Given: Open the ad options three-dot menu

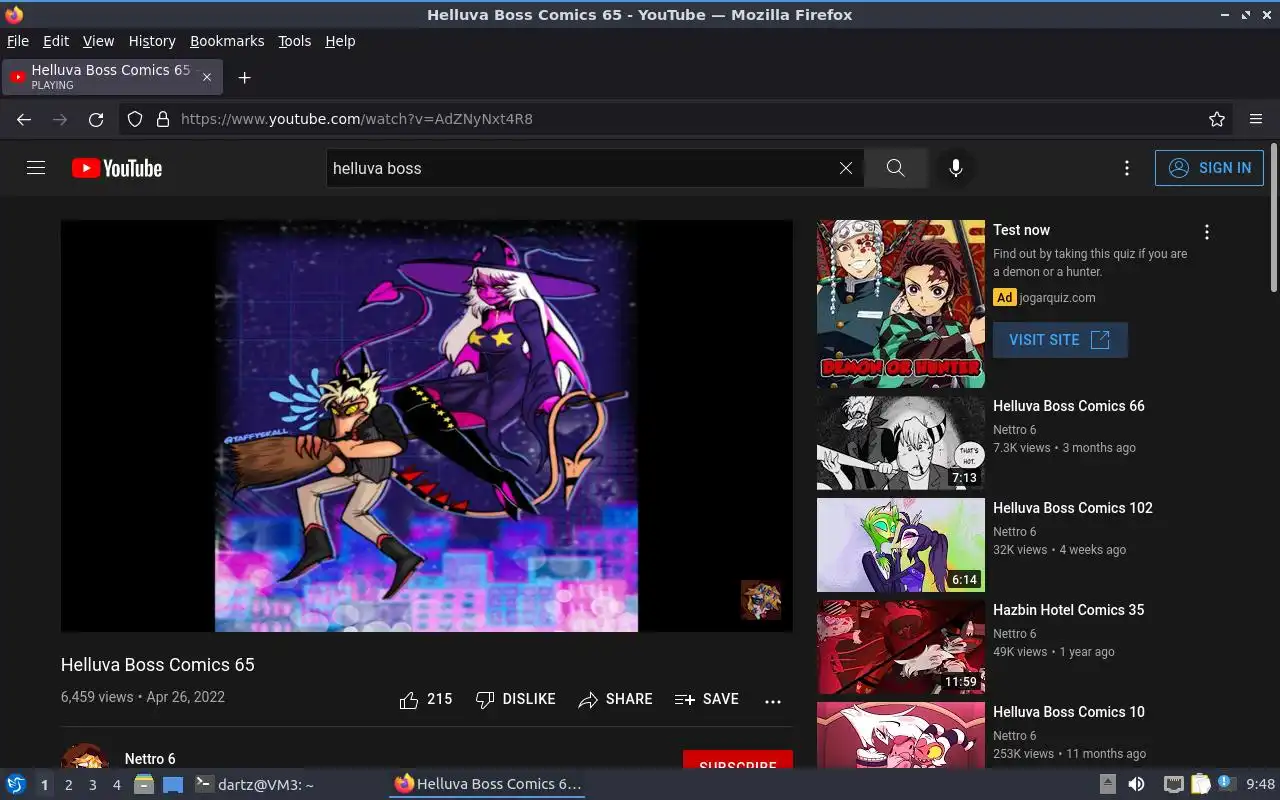Looking at the screenshot, I should pos(1207,232).
